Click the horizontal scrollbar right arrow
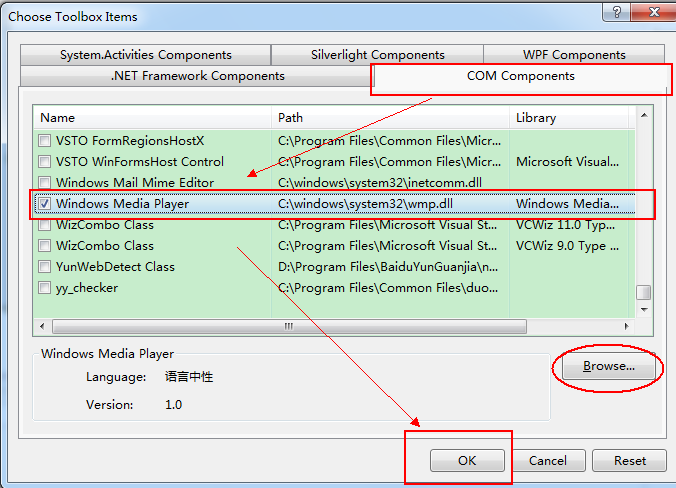The height and width of the screenshot is (488, 676). 626,326
